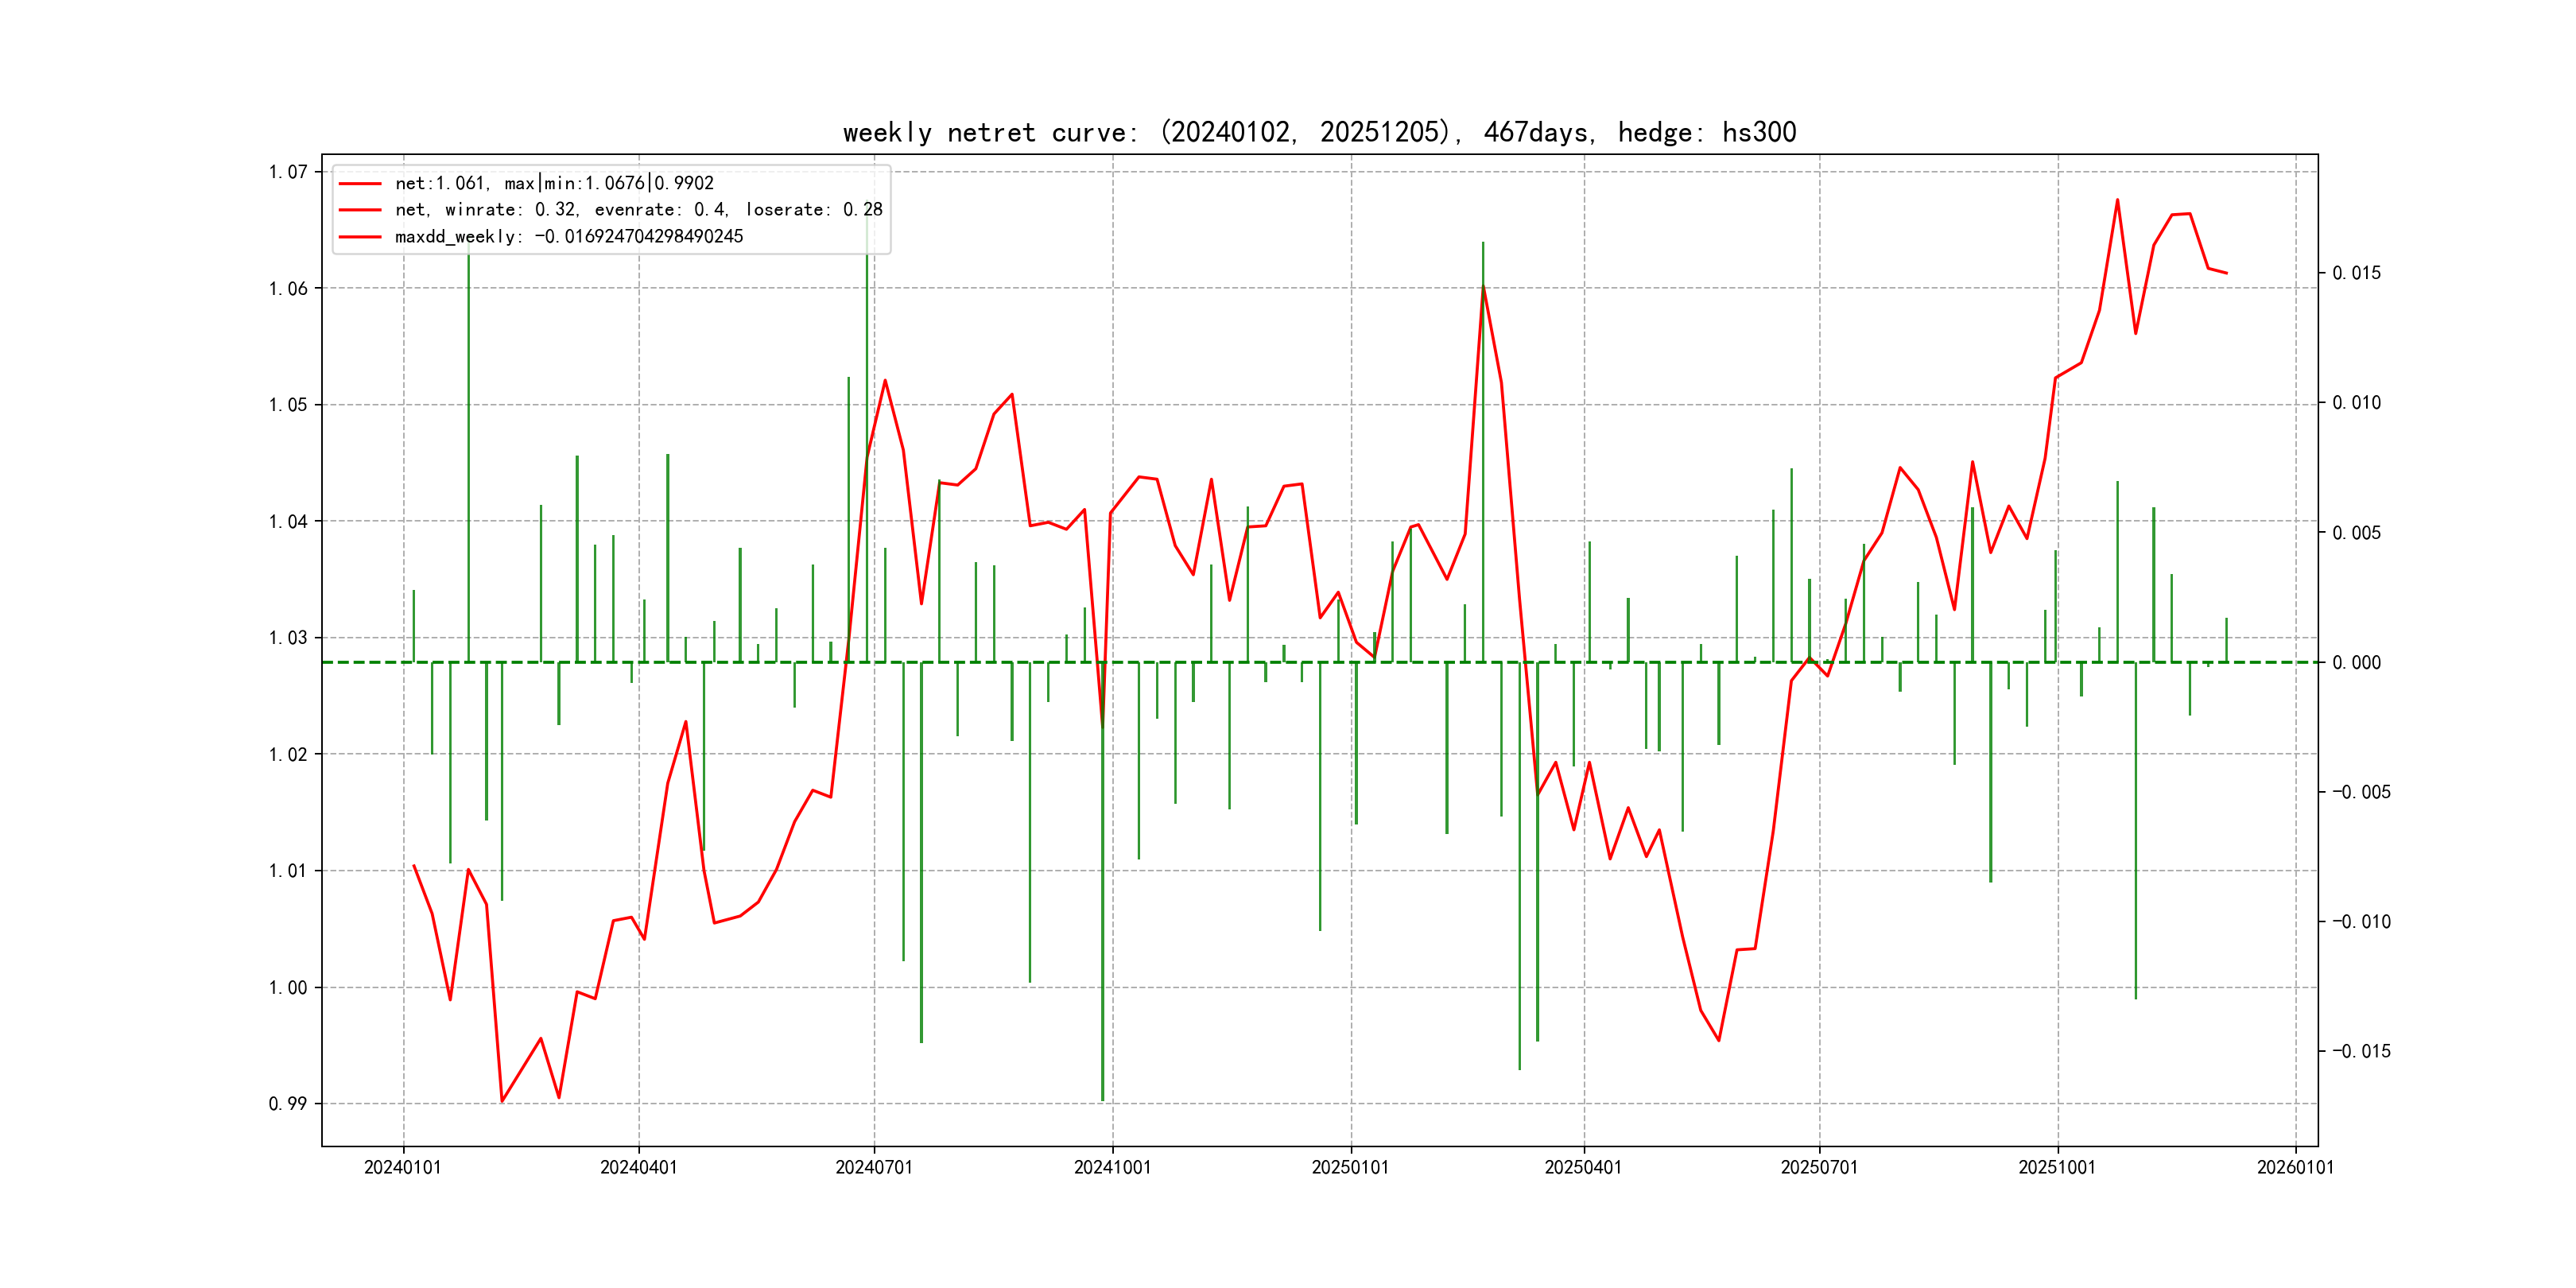Image resolution: width=2576 pixels, height=1288 pixels.
Task: Click the 0.000 right y-axis tick label
Action: [2357, 663]
